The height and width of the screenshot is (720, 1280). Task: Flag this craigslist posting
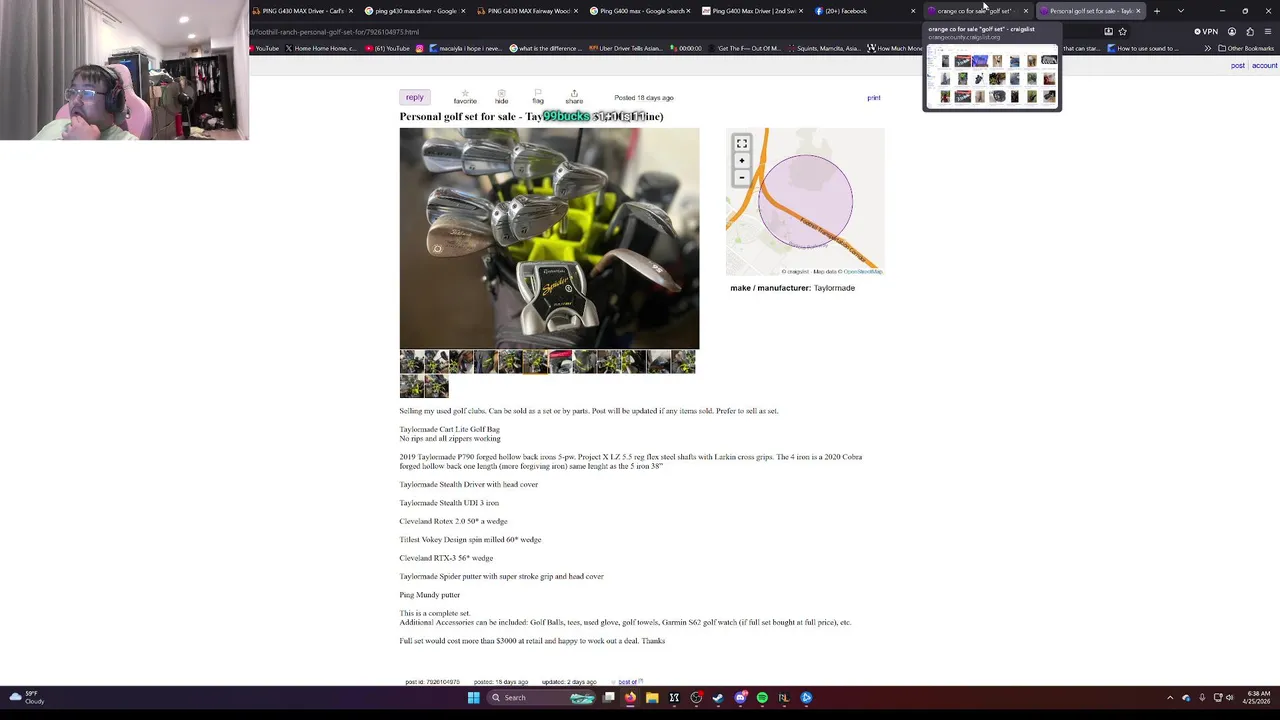[x=538, y=97]
